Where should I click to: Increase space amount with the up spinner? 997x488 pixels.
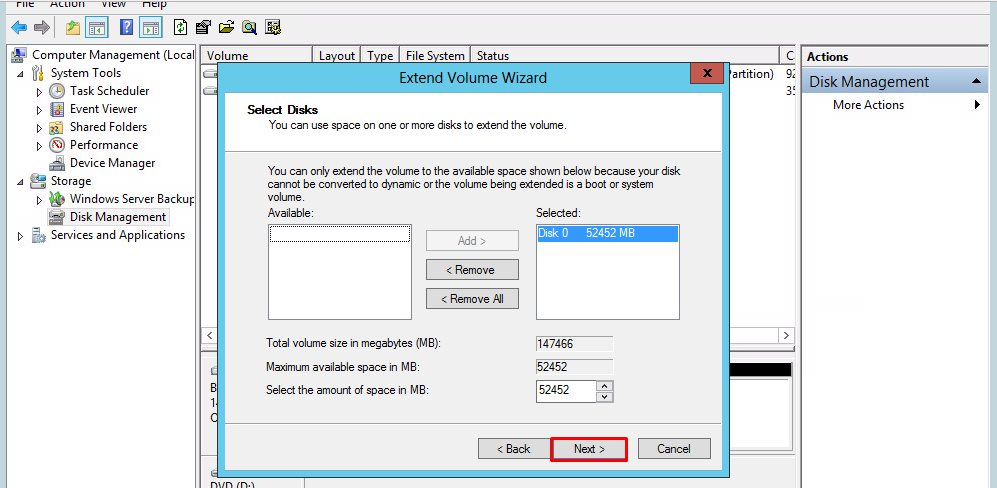tap(604, 385)
